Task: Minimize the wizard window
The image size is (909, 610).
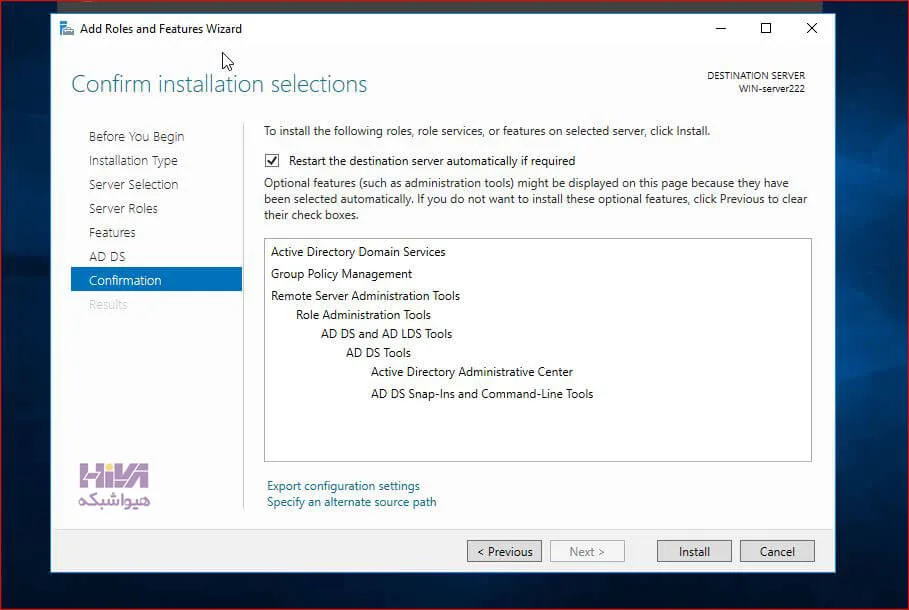Action: 721,28
